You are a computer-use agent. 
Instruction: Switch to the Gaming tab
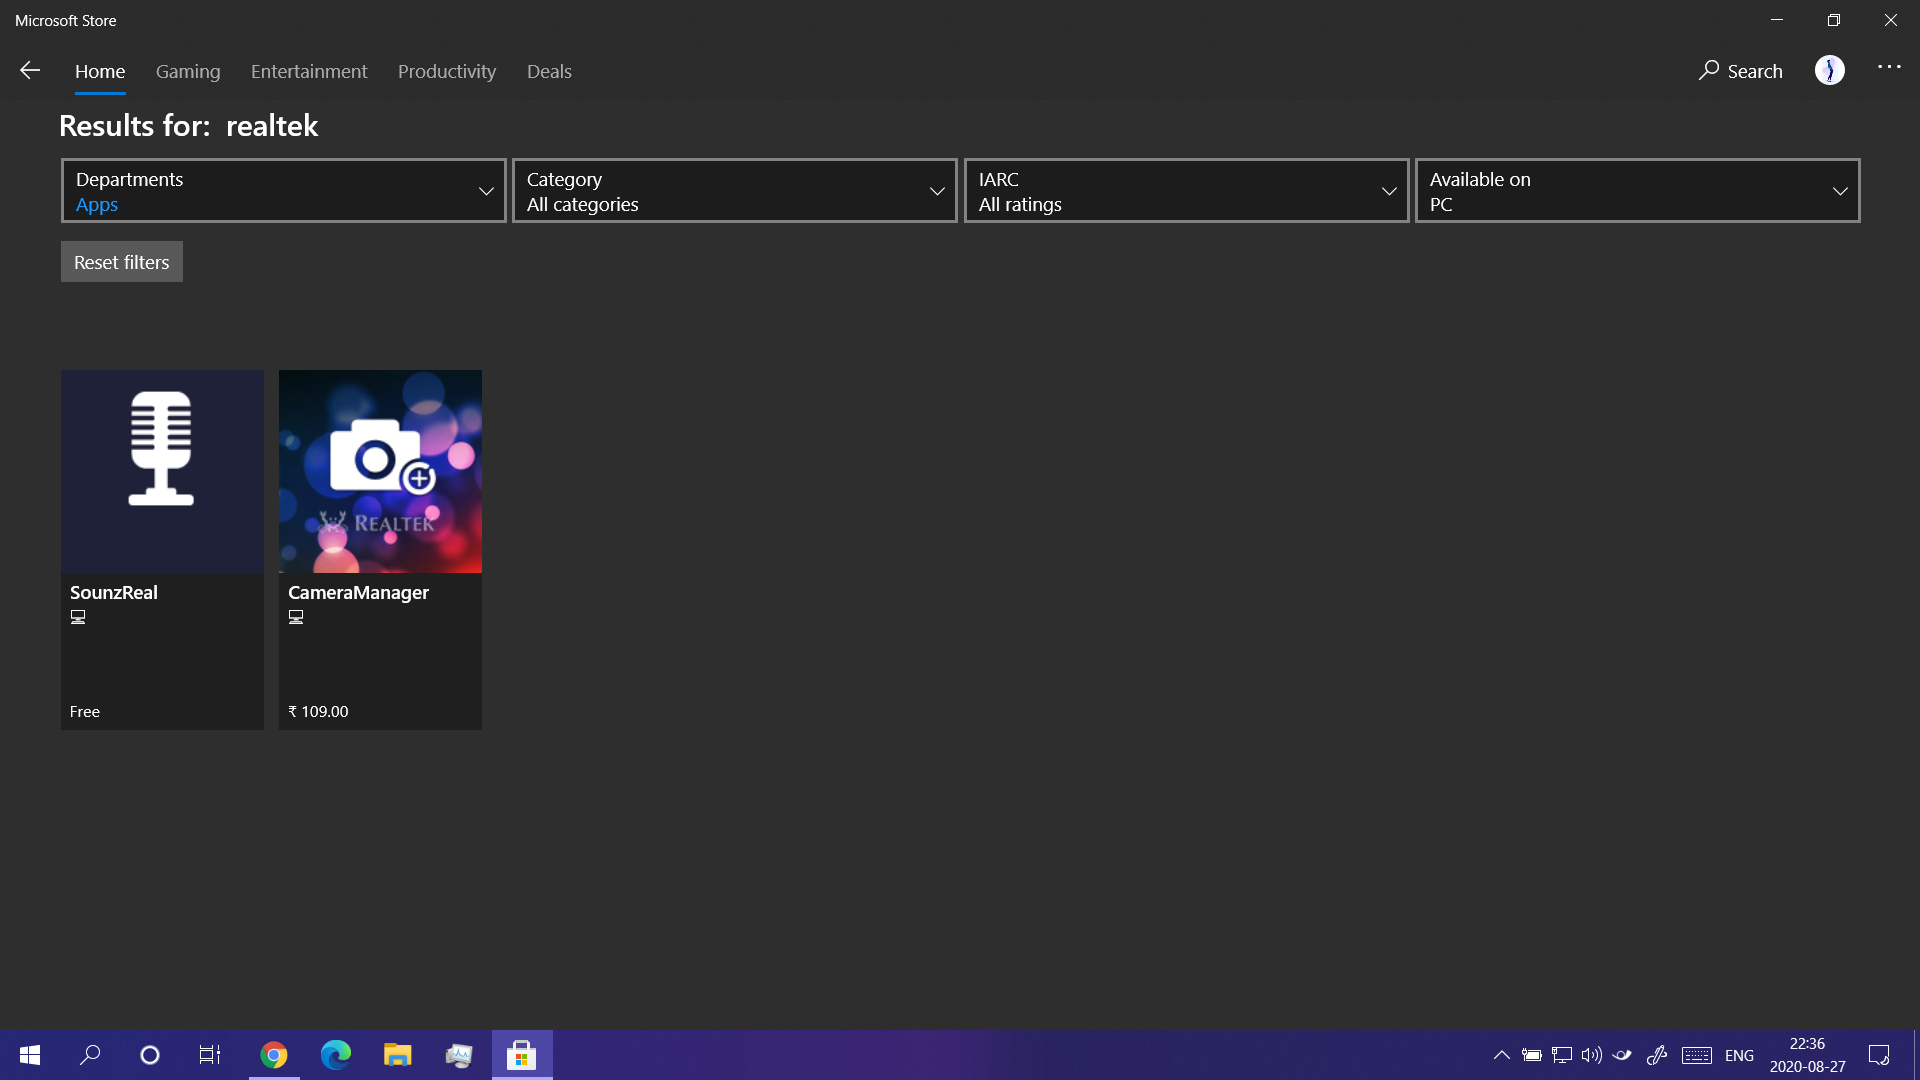click(188, 71)
